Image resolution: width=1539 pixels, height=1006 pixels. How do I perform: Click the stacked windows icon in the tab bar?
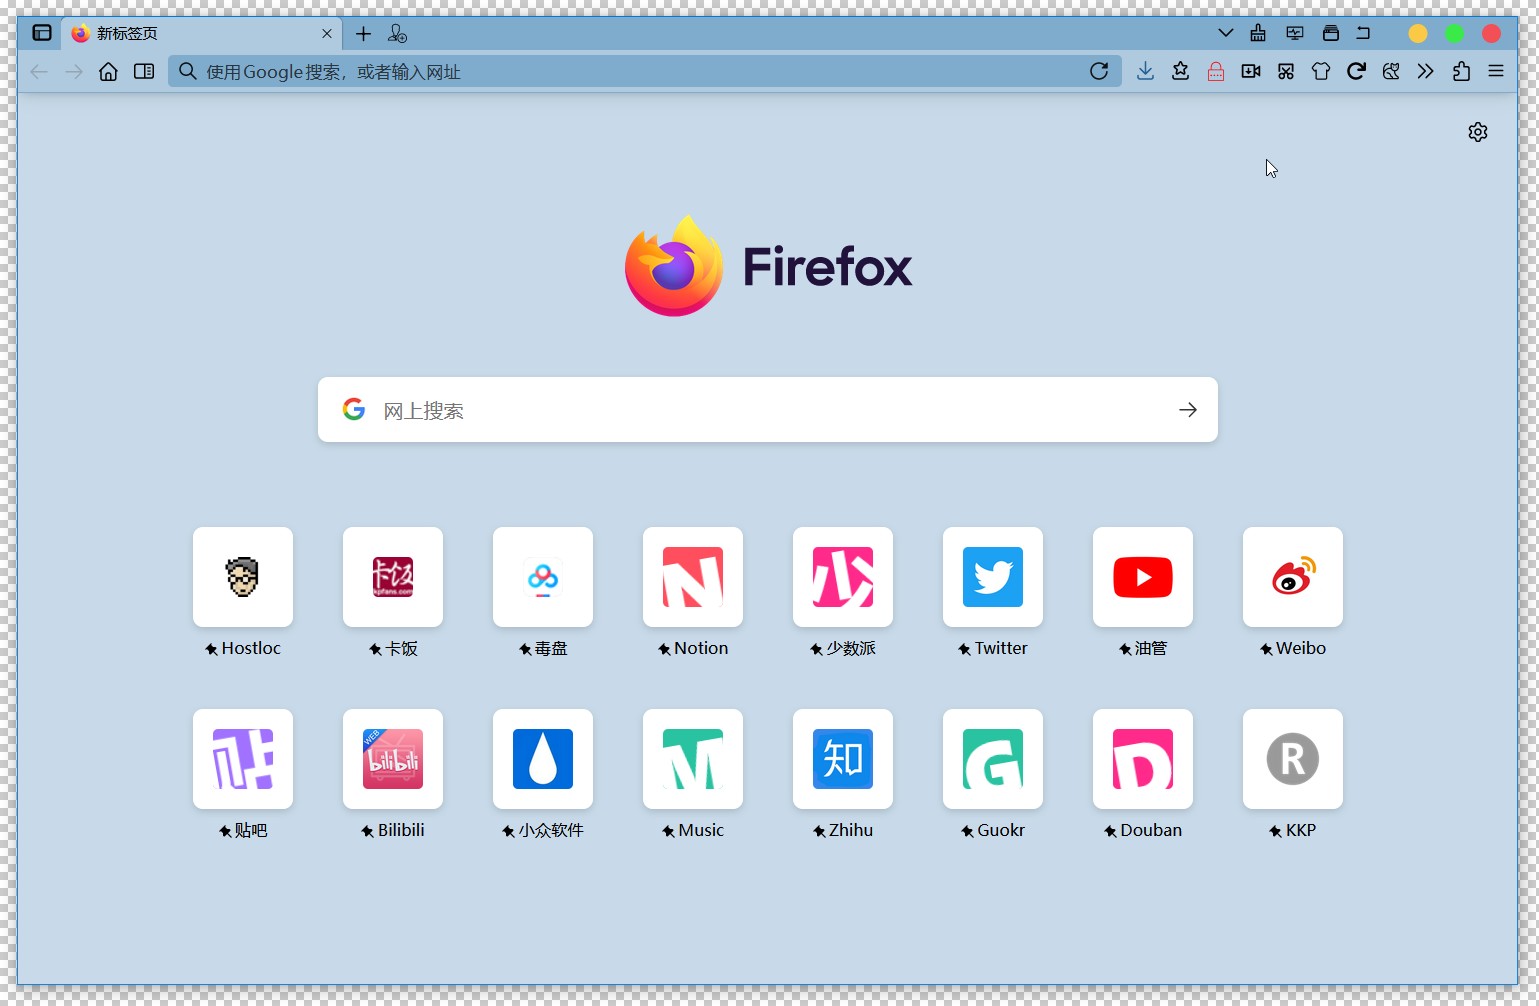(x=1330, y=33)
